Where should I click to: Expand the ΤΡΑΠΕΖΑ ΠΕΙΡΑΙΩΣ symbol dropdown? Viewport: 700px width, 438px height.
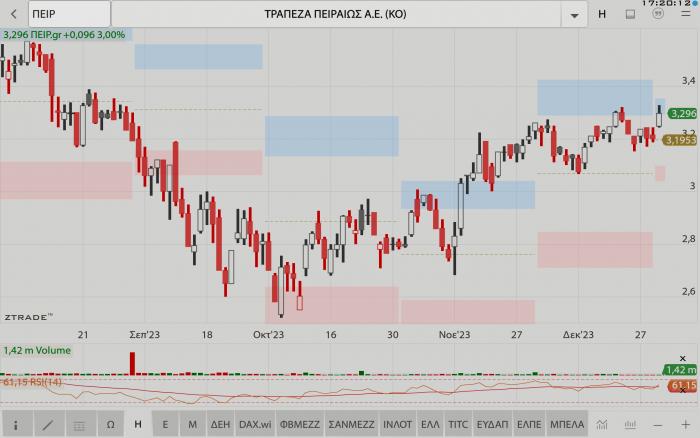(x=574, y=15)
